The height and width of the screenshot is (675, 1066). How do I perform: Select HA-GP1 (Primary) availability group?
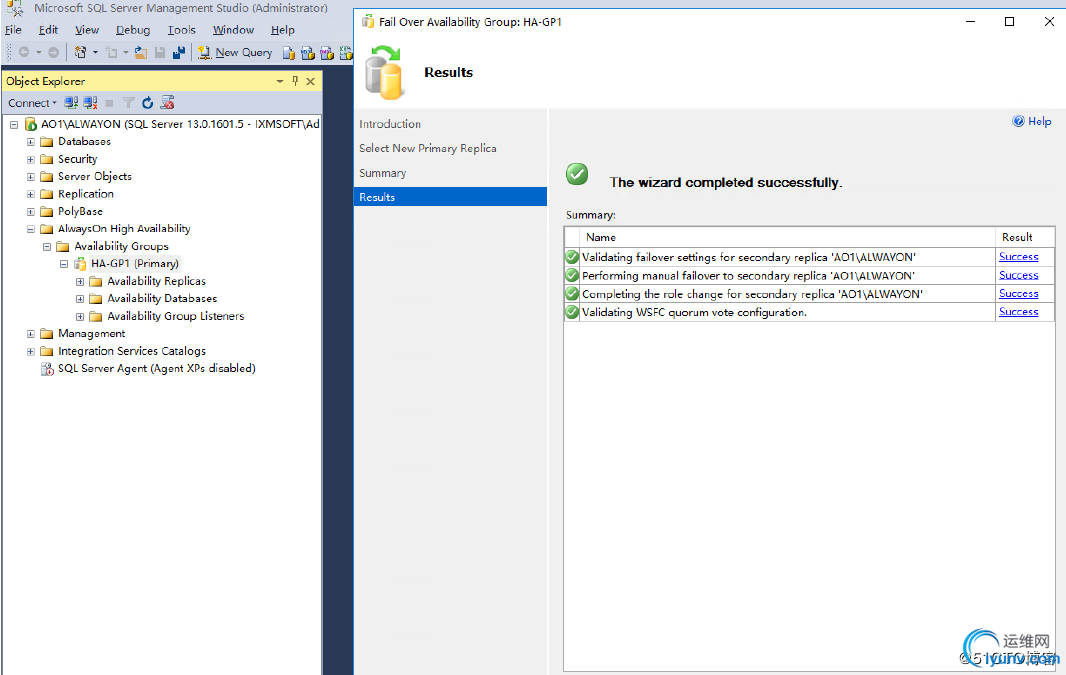(x=135, y=264)
